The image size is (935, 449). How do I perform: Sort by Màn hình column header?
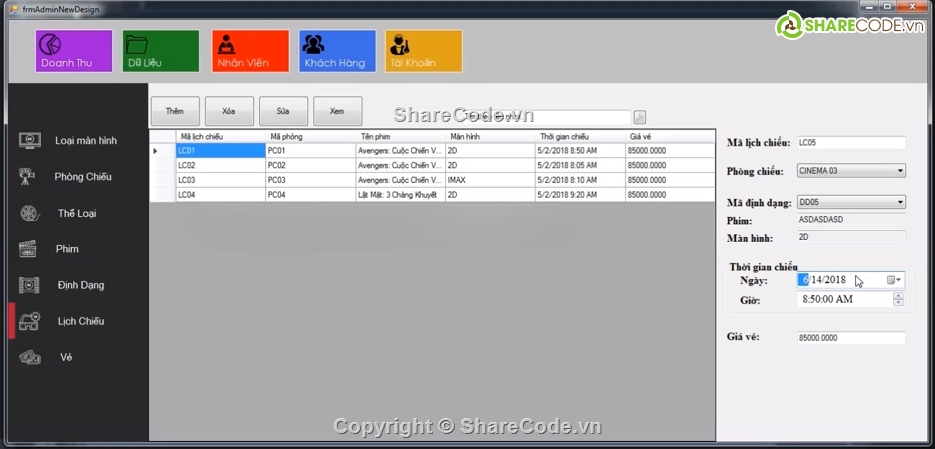(491, 137)
